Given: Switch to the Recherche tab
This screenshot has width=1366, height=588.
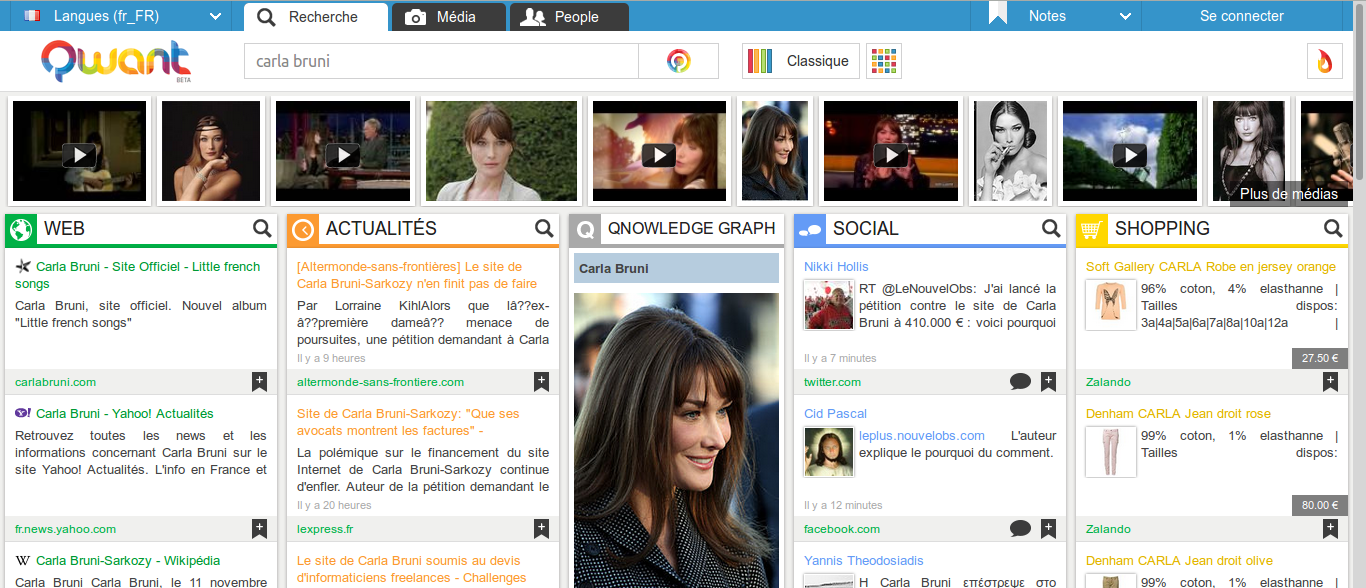Looking at the screenshot, I should (x=316, y=17).
